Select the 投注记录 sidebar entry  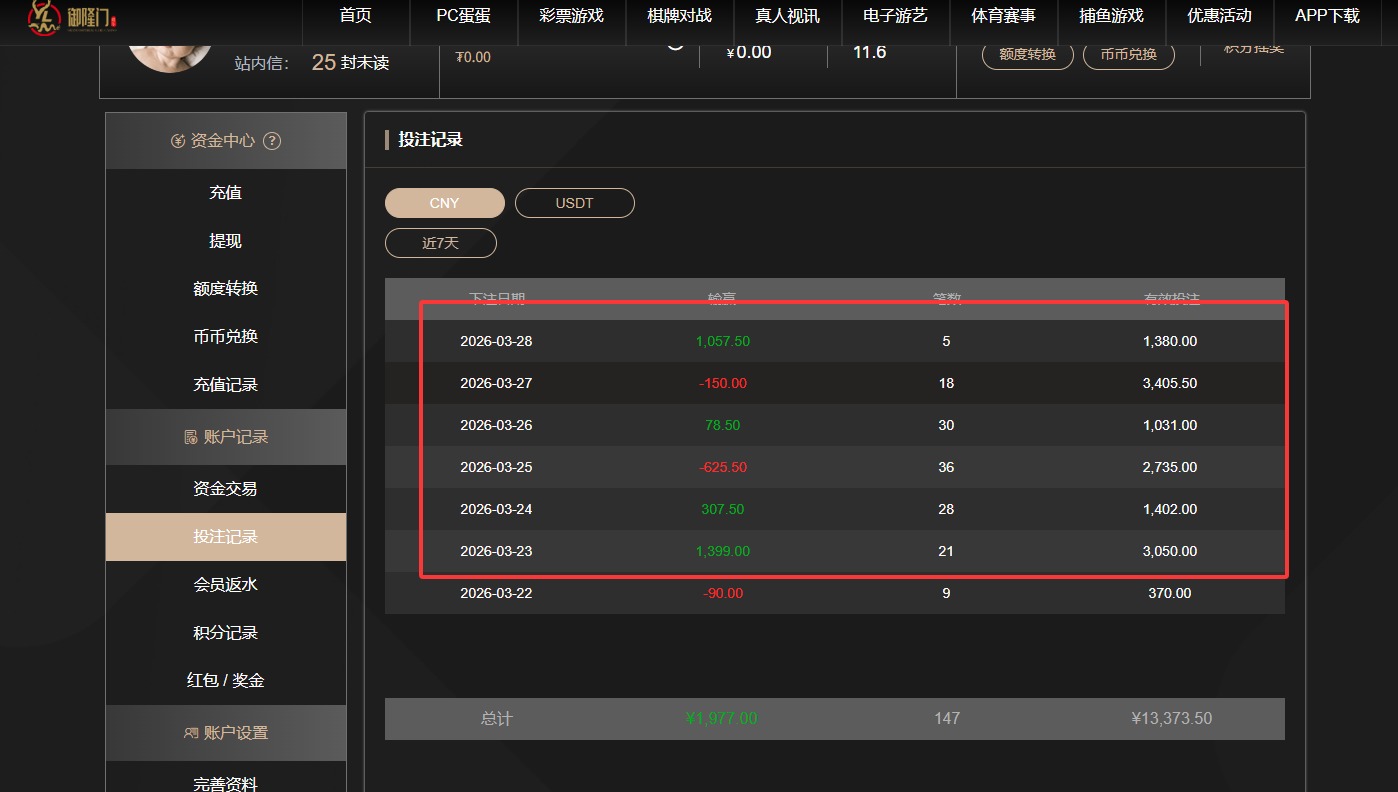point(225,536)
